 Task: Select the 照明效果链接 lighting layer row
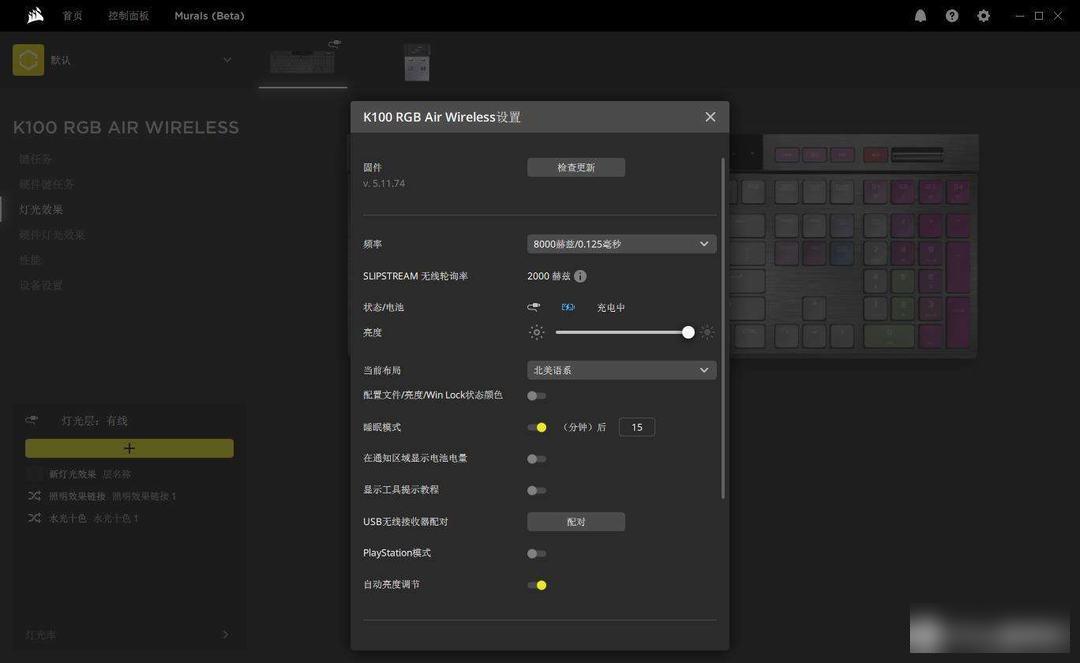(x=129, y=496)
